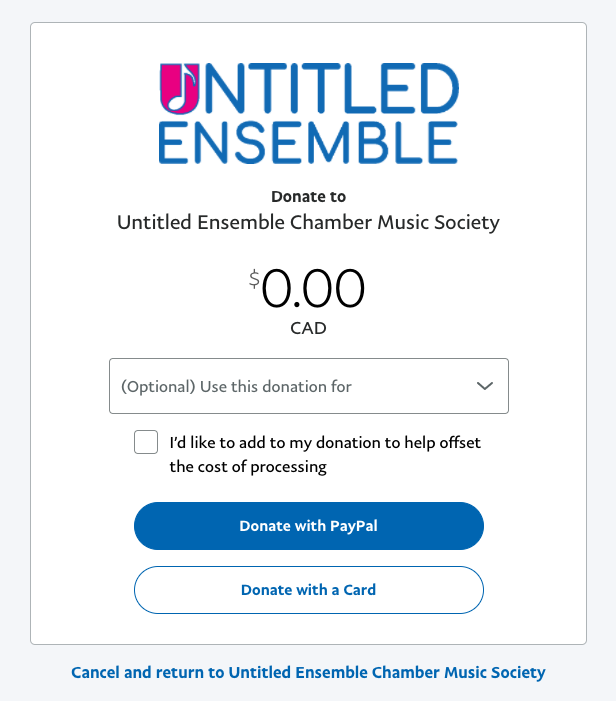
Task: Follow the Cancel and return link
Action: coord(308,672)
